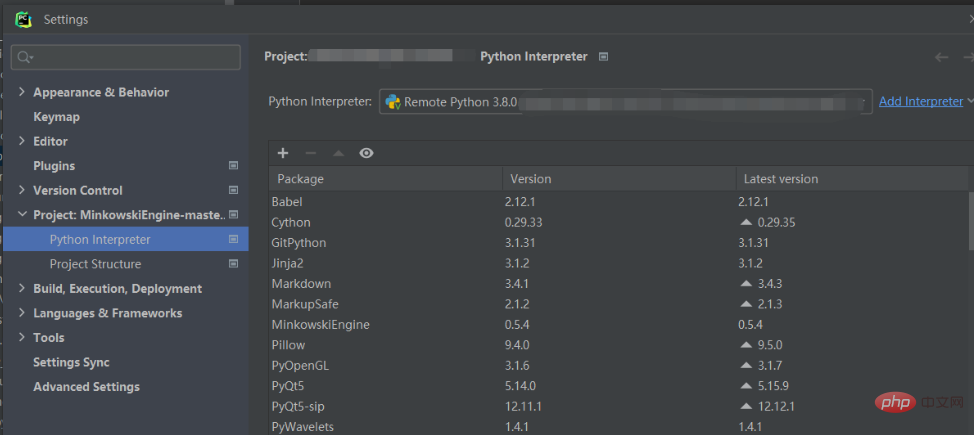Click project-level icon beside Project Structure
This screenshot has height=435, width=974.
pos(233,264)
